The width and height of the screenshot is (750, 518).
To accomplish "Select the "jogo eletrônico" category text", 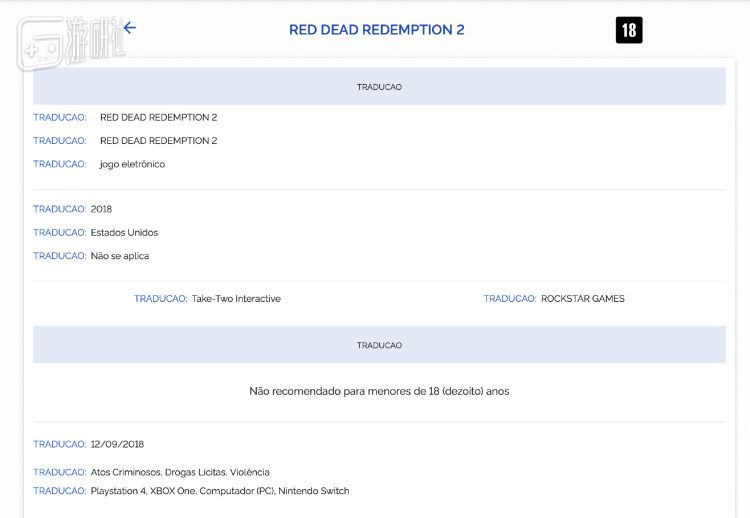I will (x=132, y=164).
